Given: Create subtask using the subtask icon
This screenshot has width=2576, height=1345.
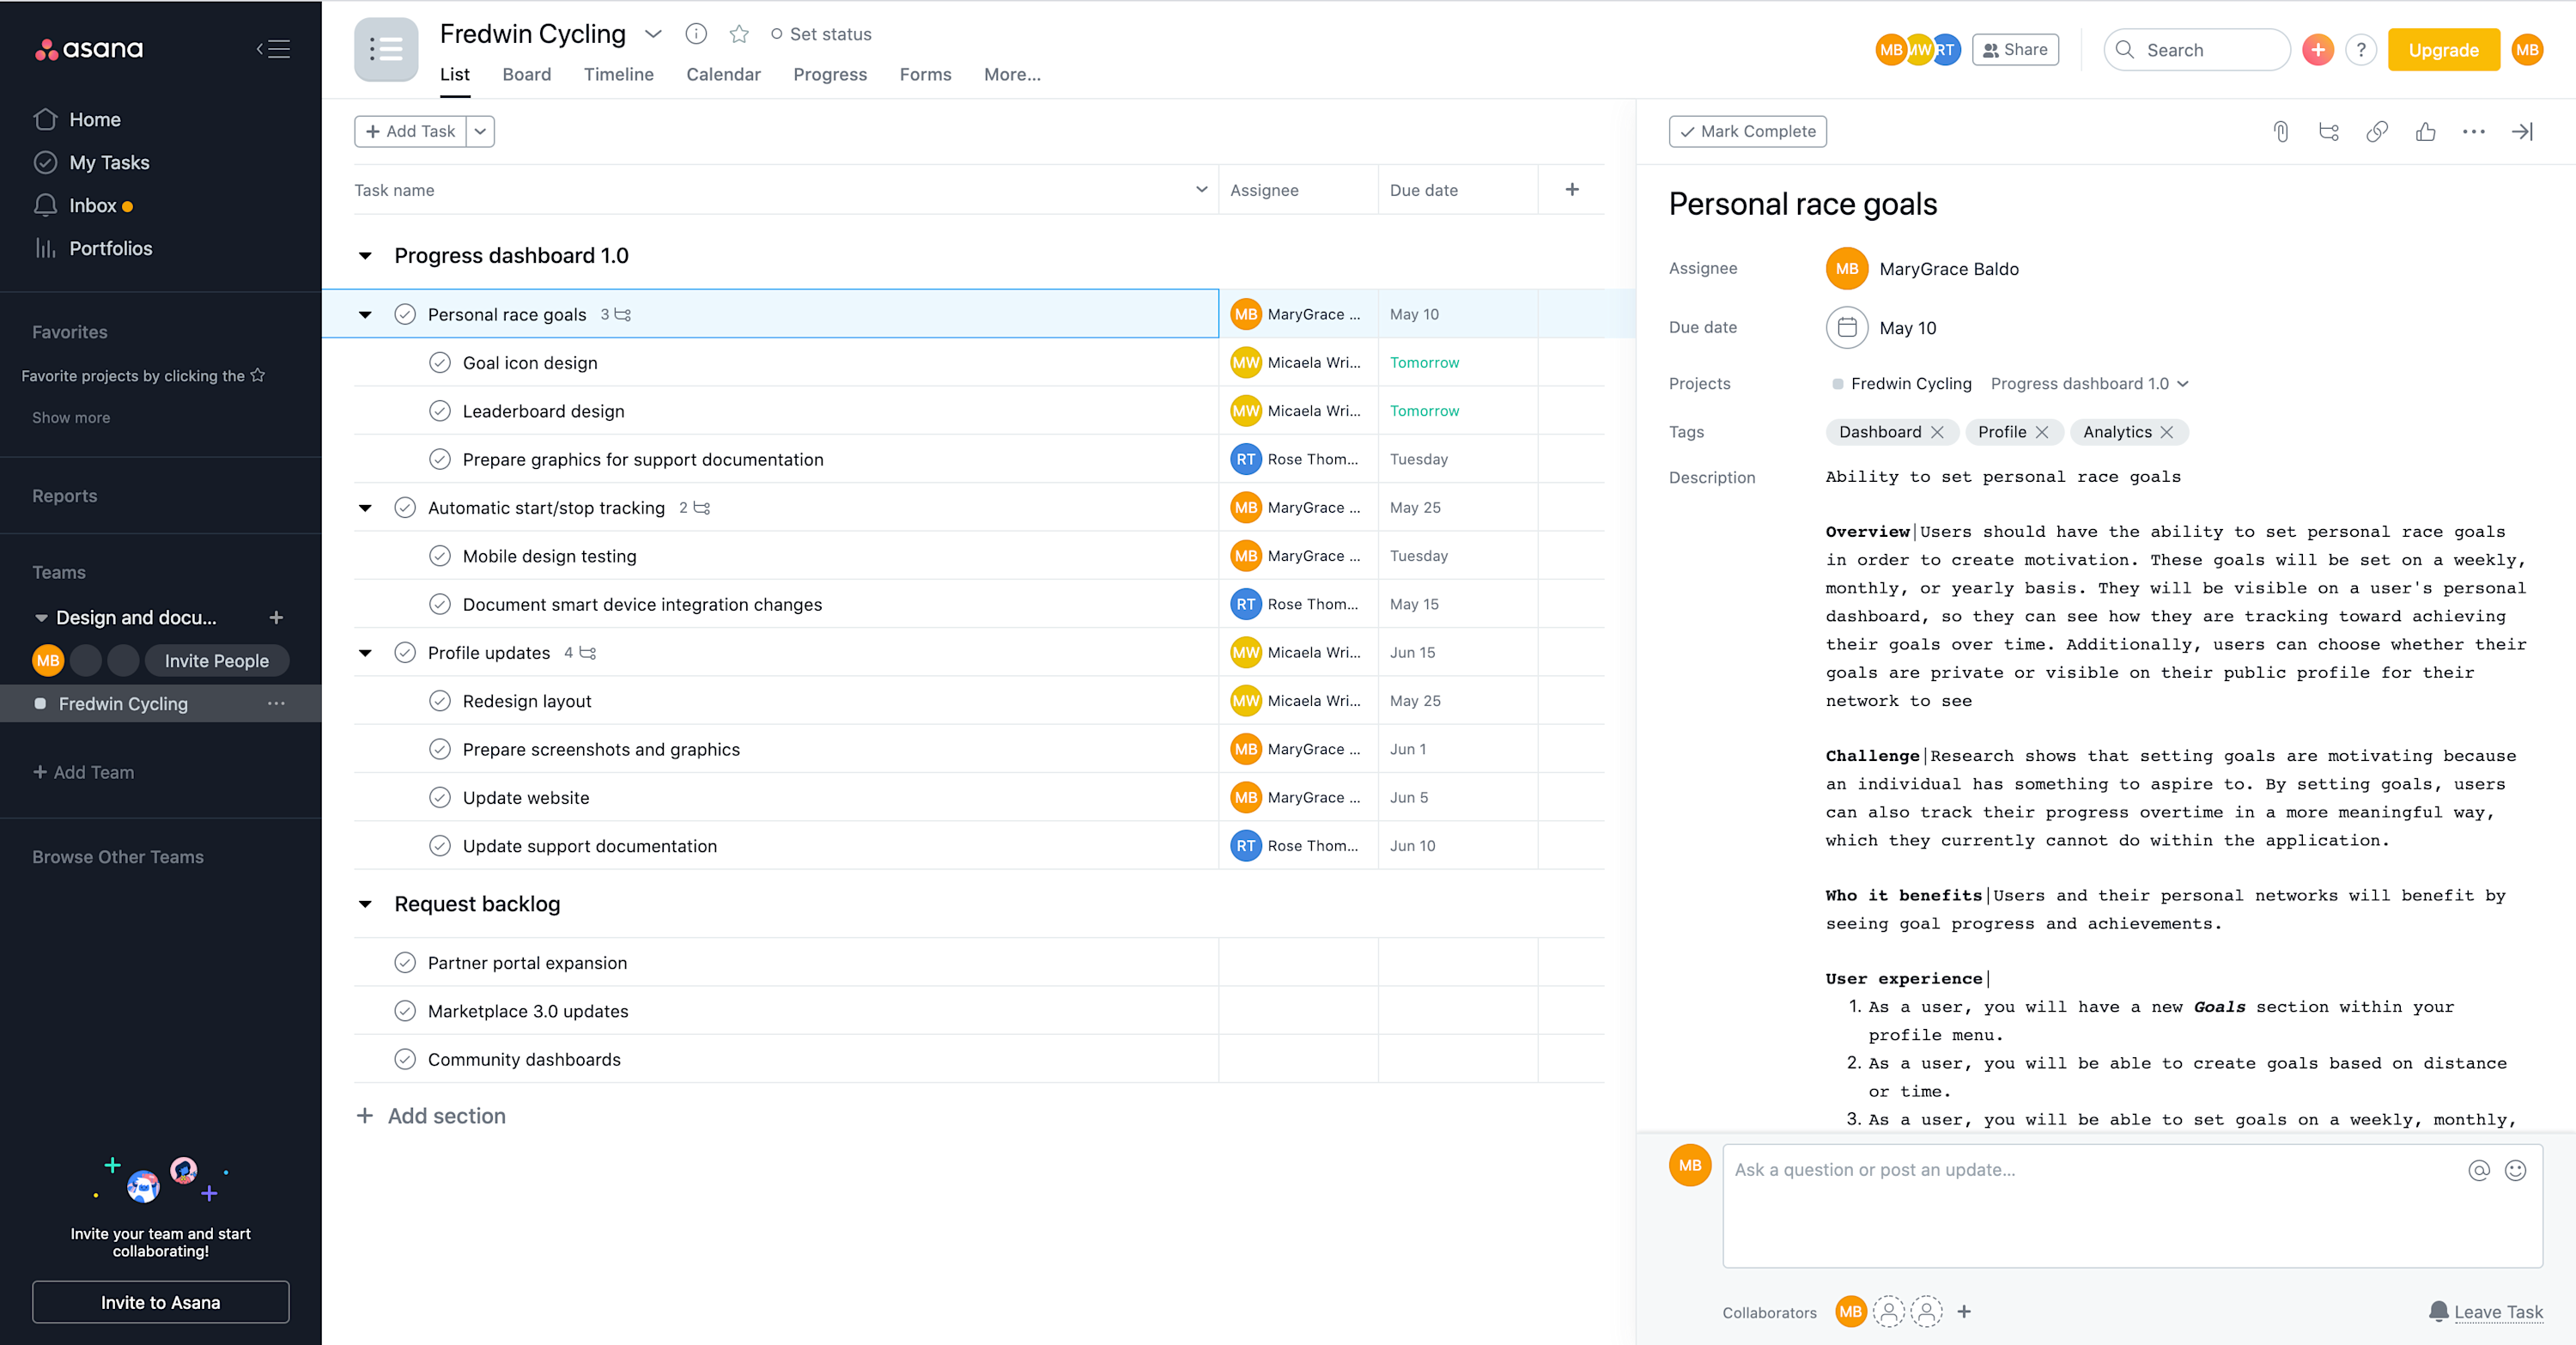Looking at the screenshot, I should [2328, 131].
